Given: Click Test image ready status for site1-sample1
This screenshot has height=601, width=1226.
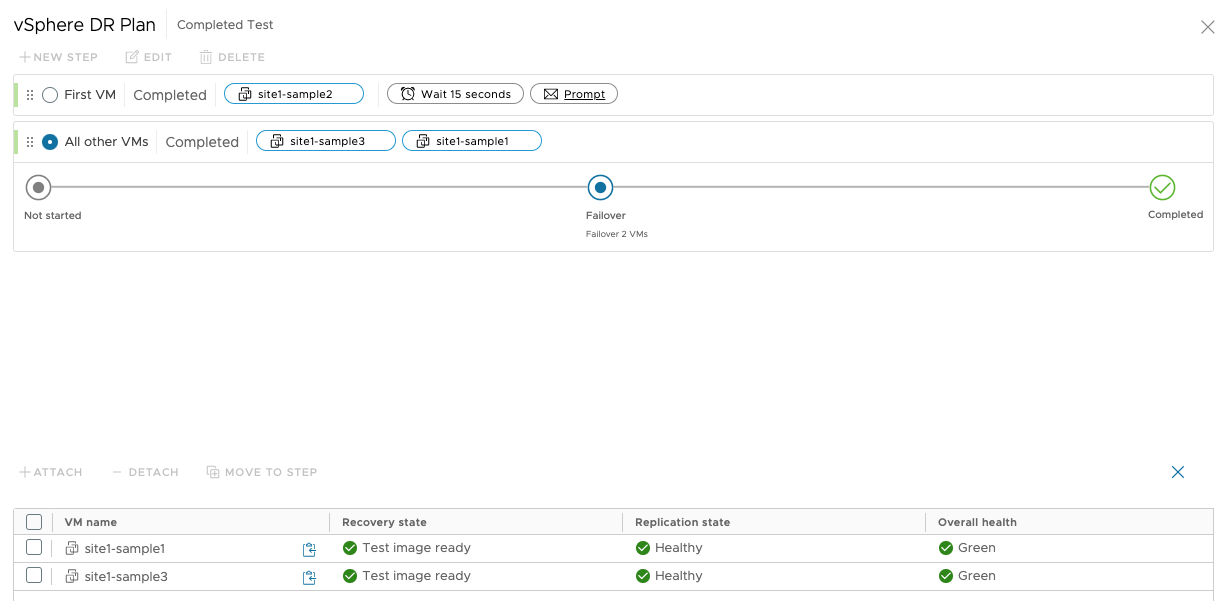Looking at the screenshot, I should click(416, 548).
